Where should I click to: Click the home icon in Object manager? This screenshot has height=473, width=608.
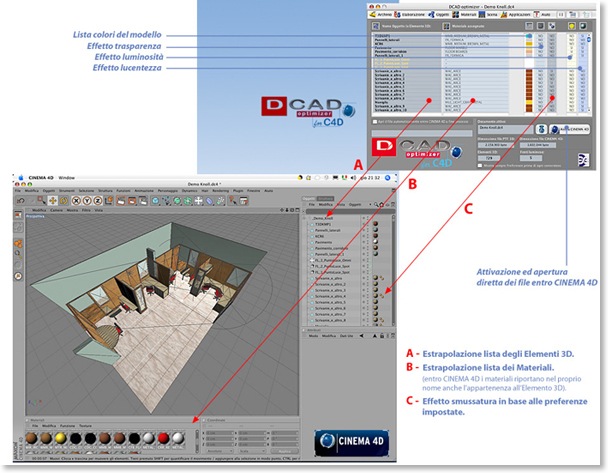coord(382,205)
